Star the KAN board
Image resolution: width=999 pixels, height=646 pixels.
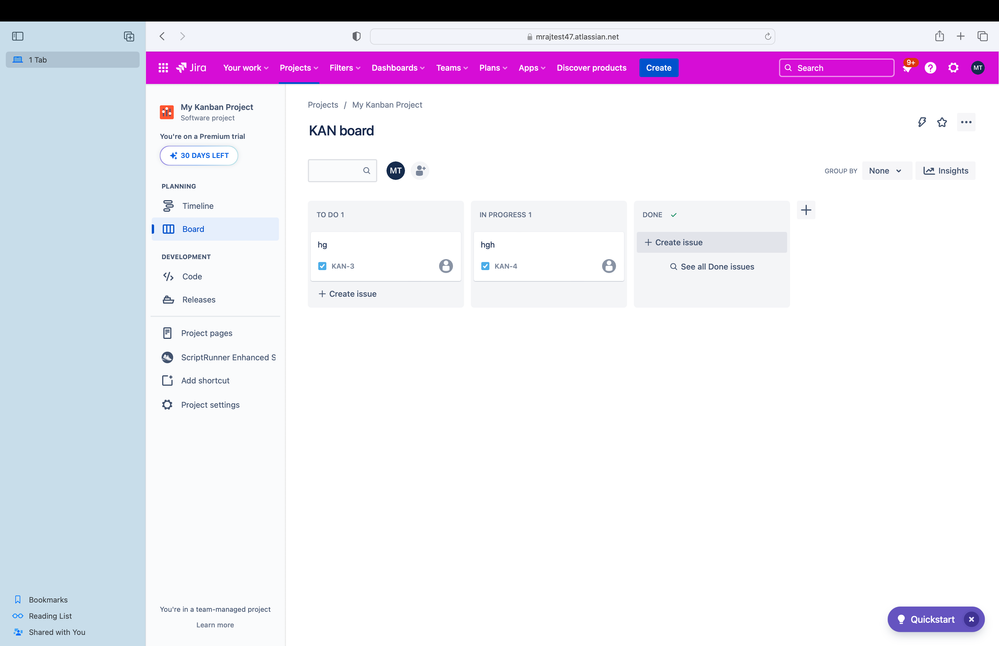pyautogui.click(x=942, y=122)
